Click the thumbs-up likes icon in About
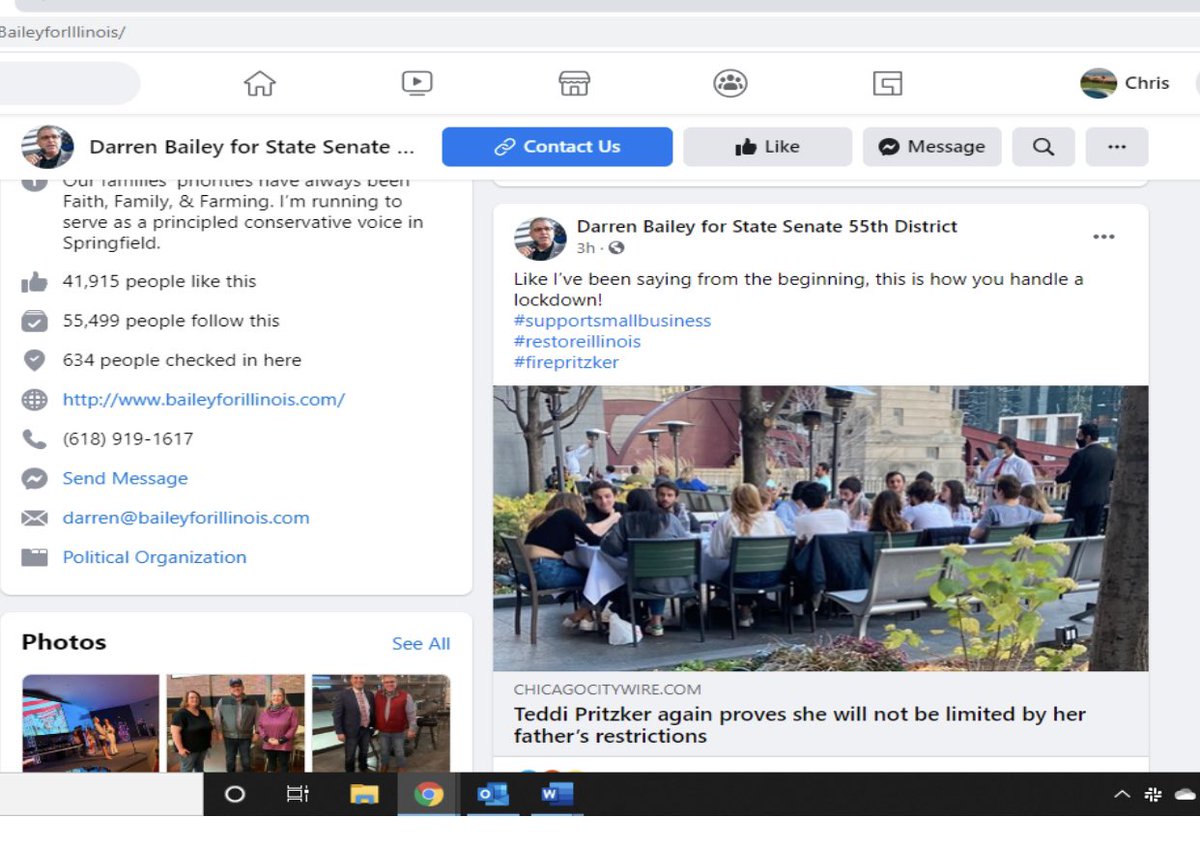Viewport: 1200px width, 845px height. coord(34,282)
